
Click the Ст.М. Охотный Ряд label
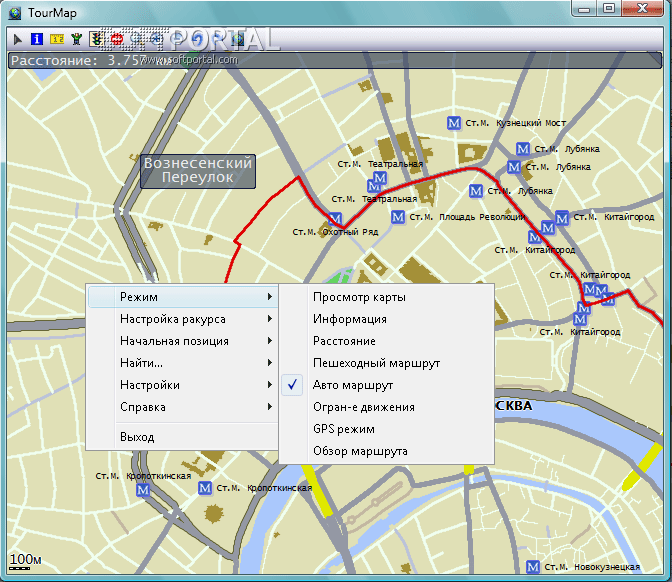[x=335, y=232]
